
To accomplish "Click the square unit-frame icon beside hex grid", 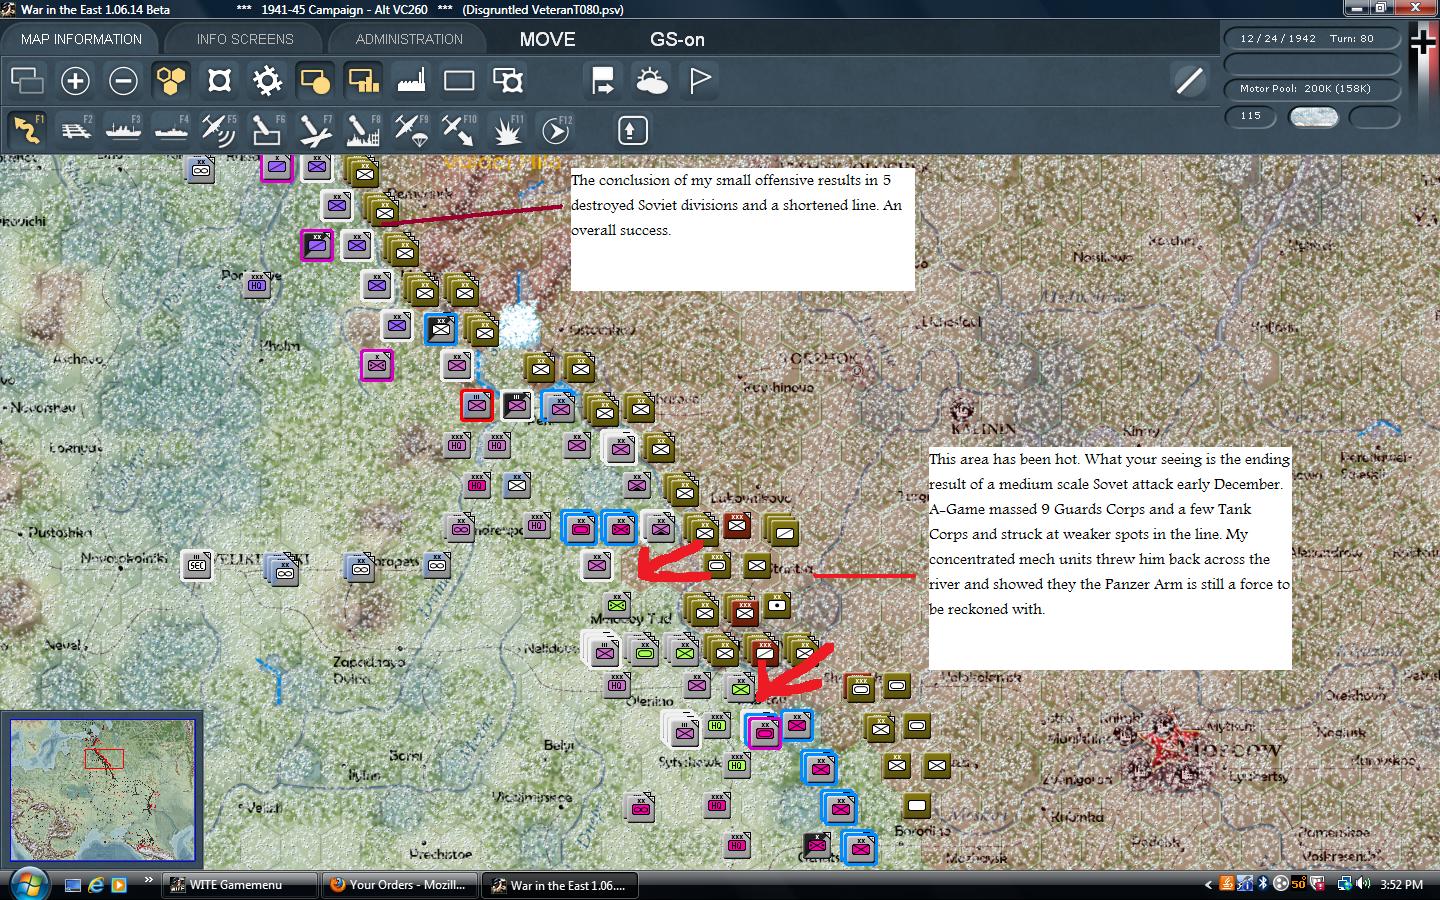I will 219,80.
